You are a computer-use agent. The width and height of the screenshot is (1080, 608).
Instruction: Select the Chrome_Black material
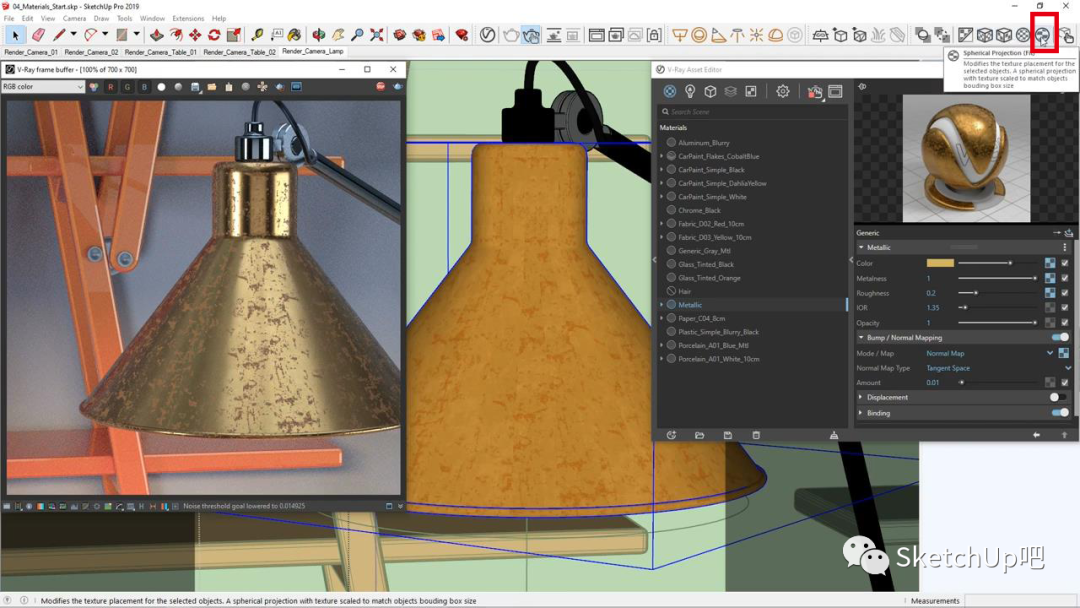tap(699, 210)
